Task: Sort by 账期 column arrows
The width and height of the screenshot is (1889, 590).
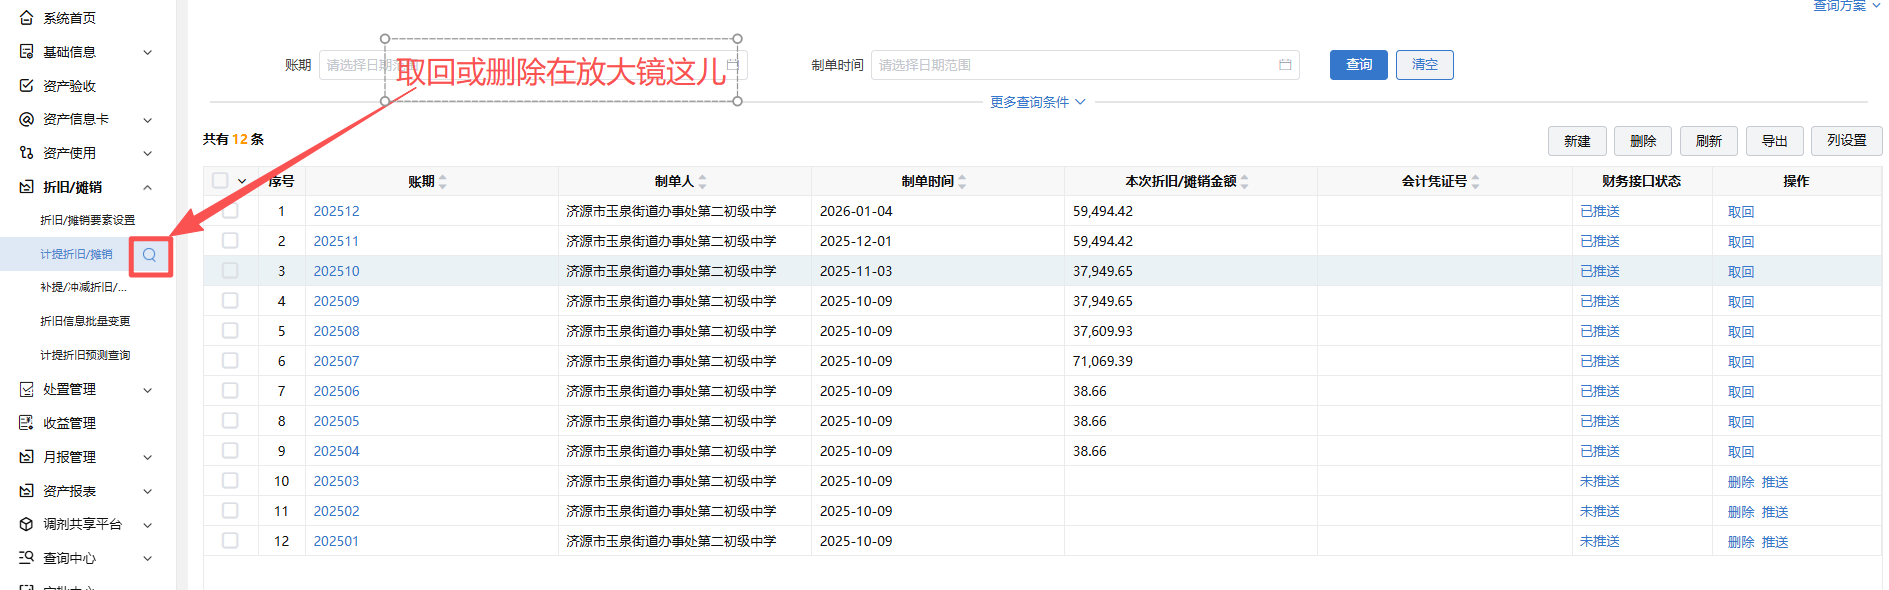Action: 443,182
